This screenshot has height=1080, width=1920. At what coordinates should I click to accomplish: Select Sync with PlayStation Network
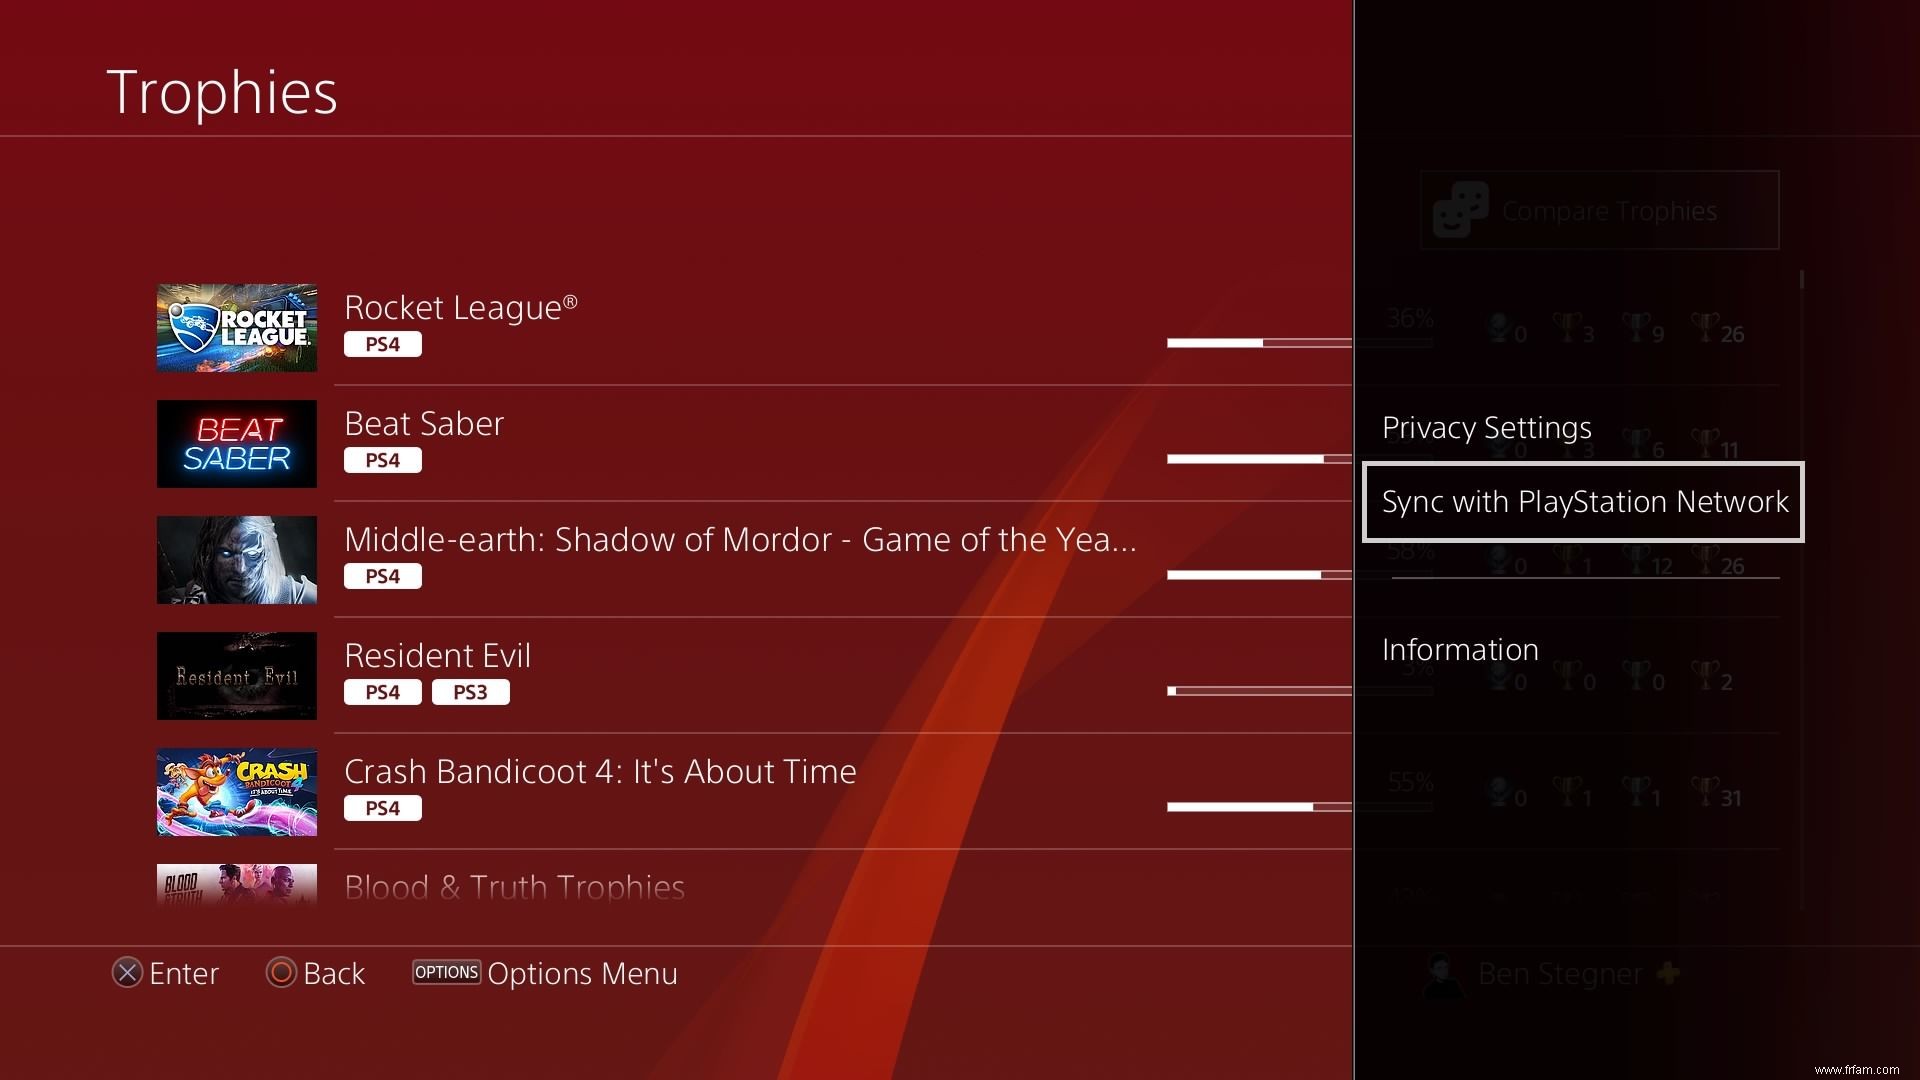(1582, 501)
